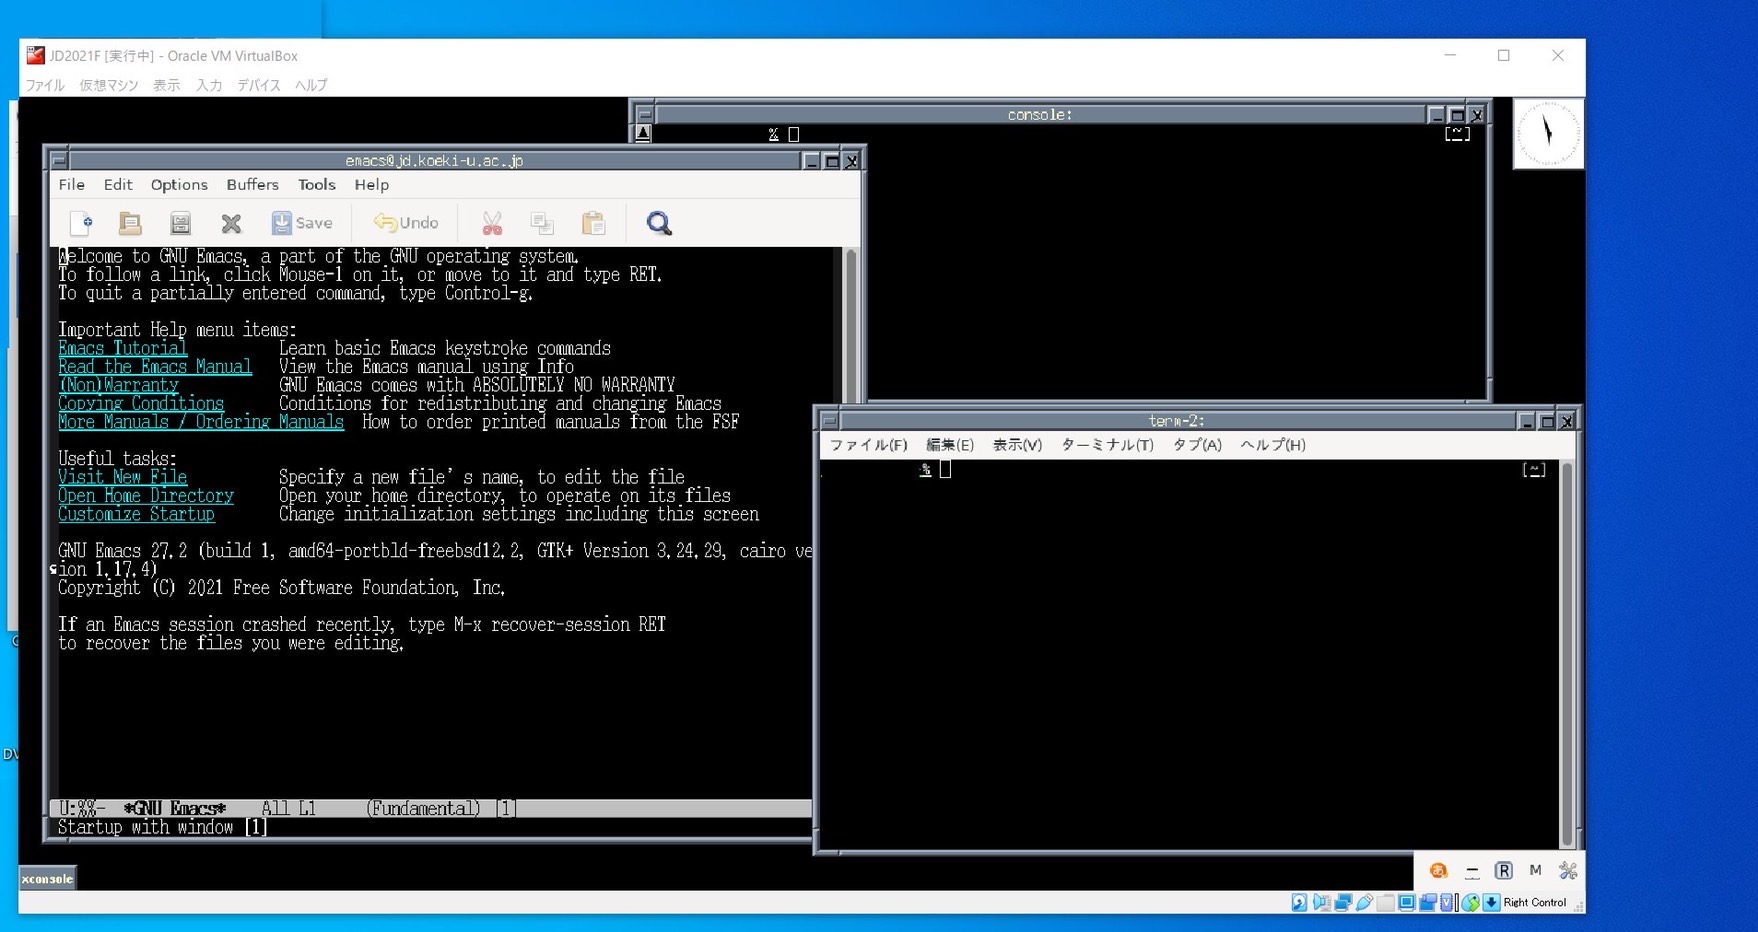This screenshot has width=1758, height=932.
Task: Open the Customize Startup link
Action: tap(136, 514)
